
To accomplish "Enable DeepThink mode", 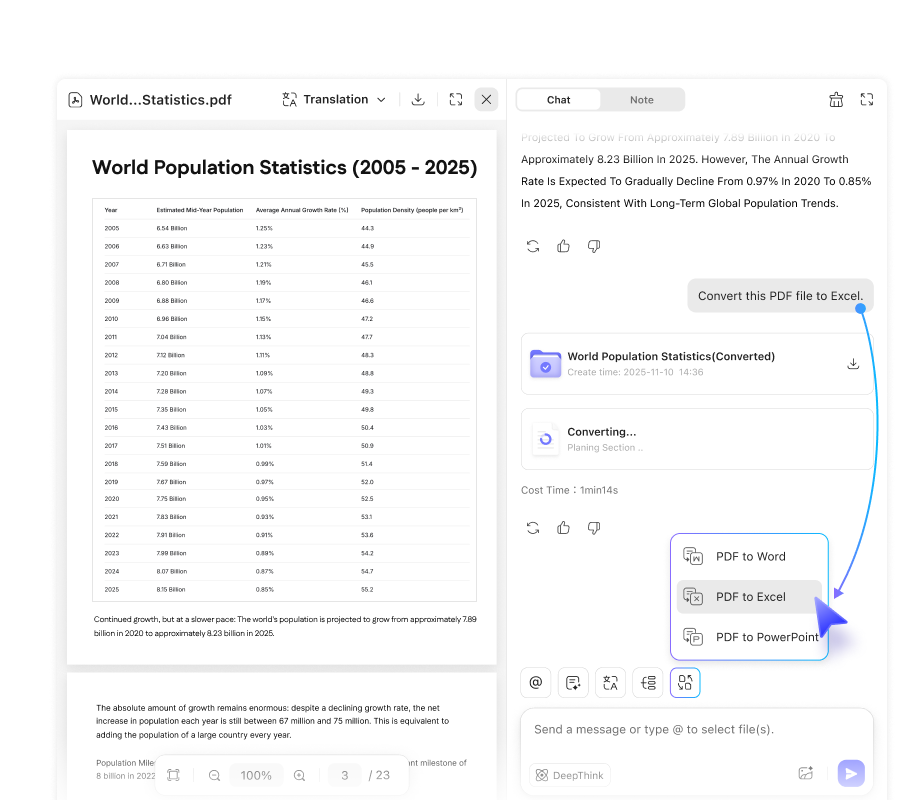I will coord(569,774).
